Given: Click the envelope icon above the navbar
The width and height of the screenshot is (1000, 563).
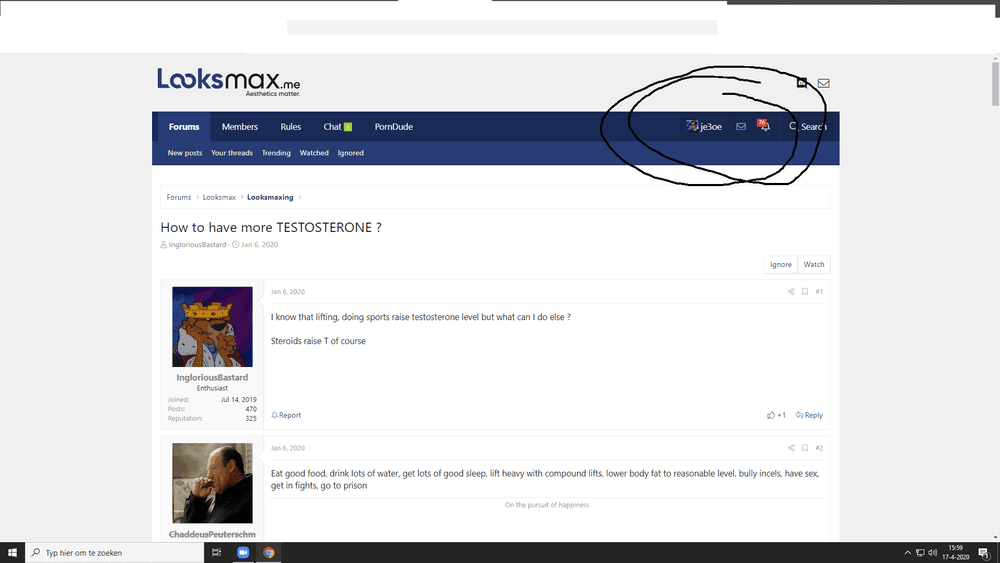Looking at the screenshot, I should pos(823,83).
